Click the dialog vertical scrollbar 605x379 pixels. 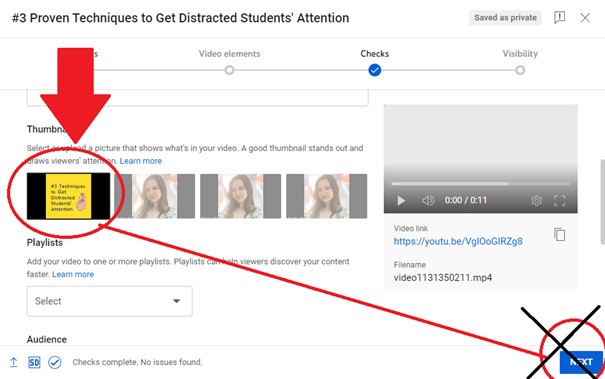pyautogui.click(x=603, y=201)
